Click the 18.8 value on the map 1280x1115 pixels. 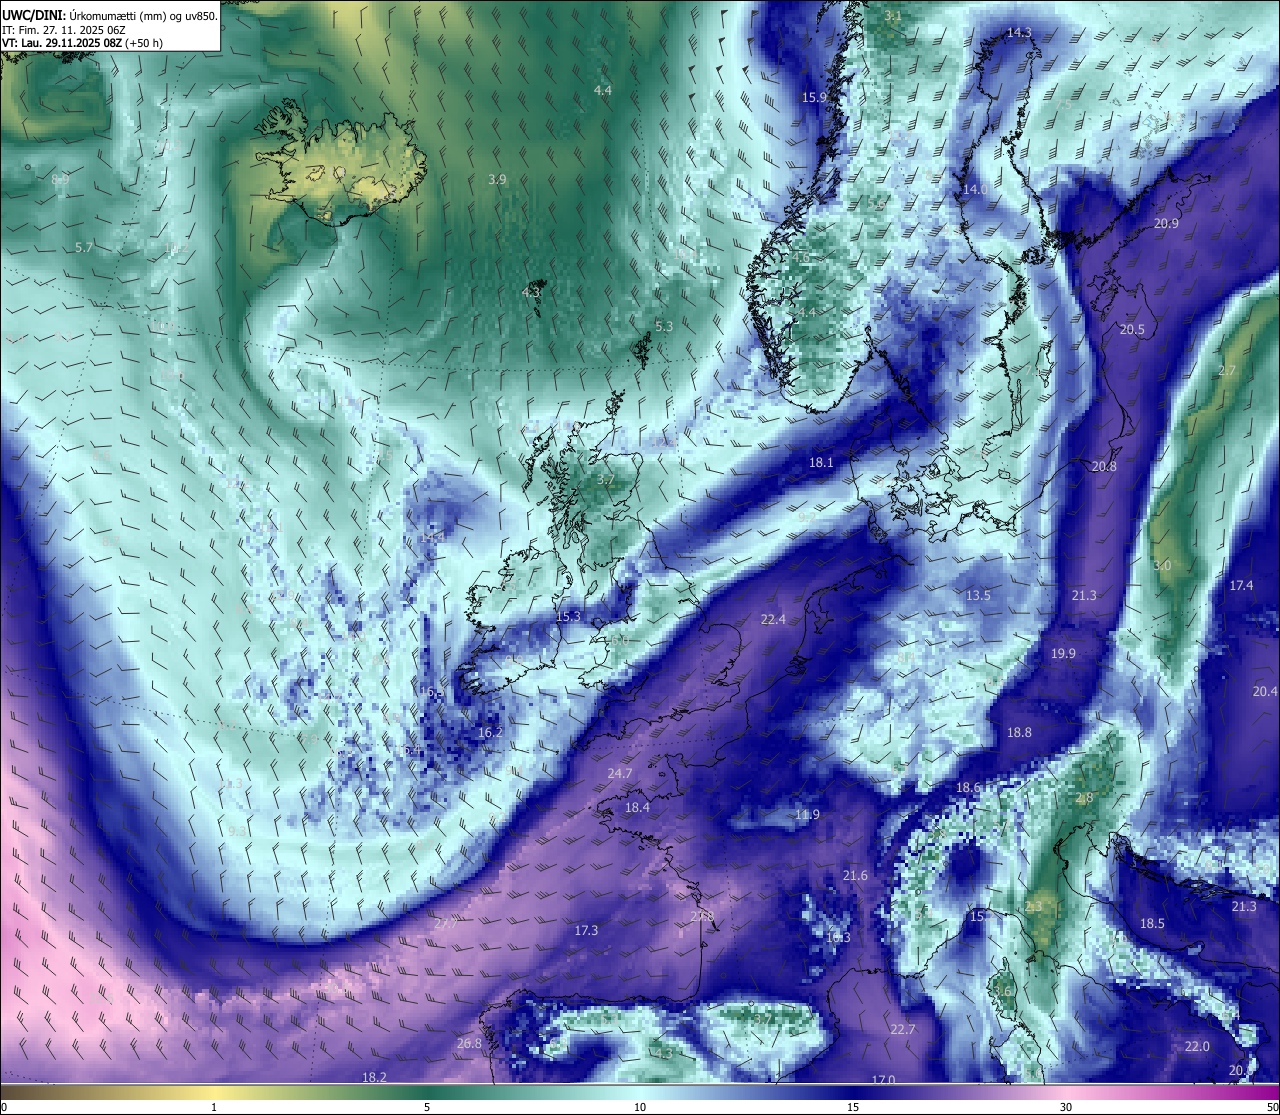[x=1019, y=732]
